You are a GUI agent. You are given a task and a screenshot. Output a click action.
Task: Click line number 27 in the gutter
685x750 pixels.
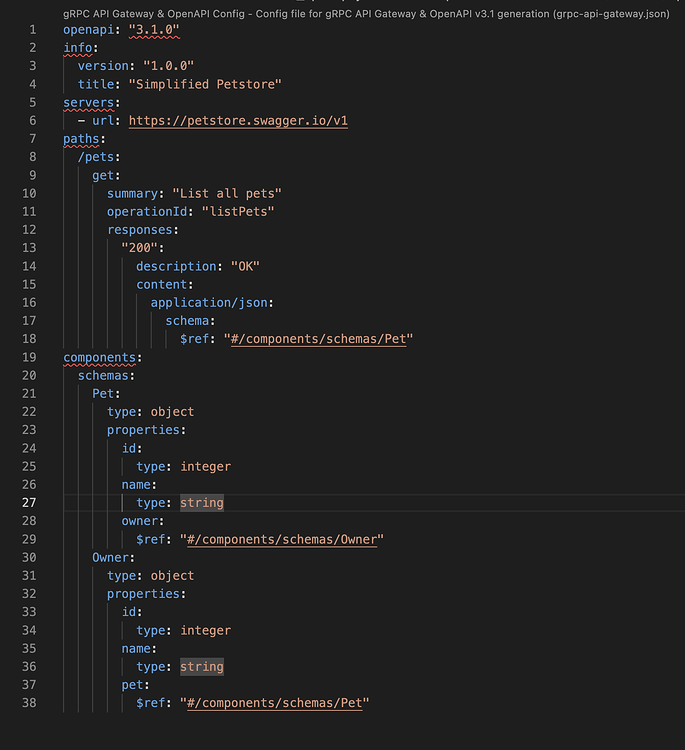[29, 503]
